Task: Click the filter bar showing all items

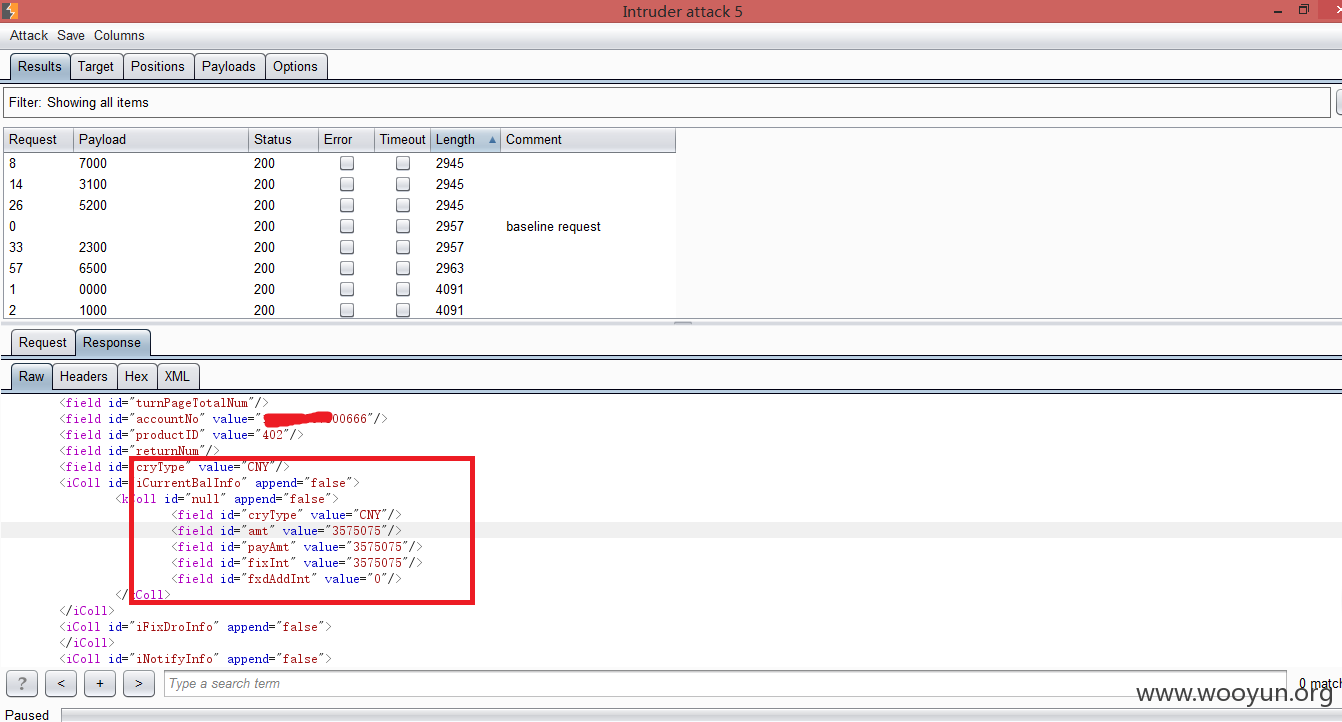Action: coord(667,103)
